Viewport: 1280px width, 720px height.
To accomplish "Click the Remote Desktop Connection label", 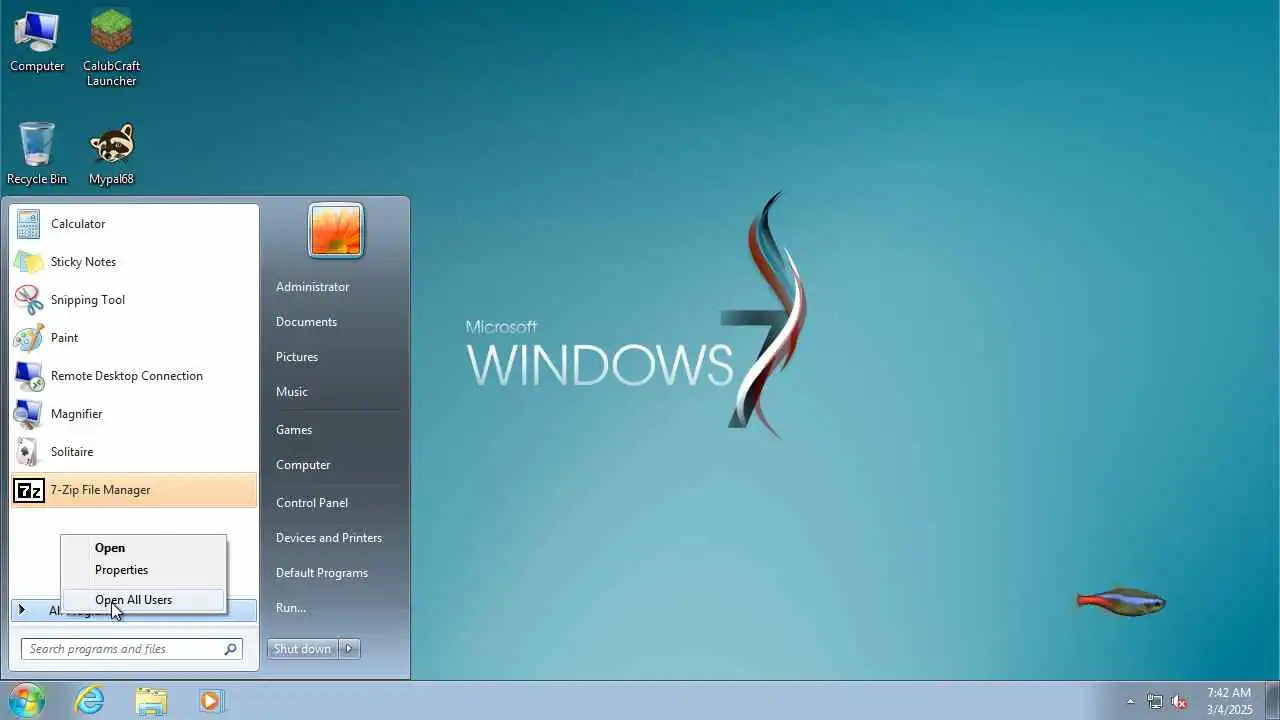I will click(x=127, y=376).
